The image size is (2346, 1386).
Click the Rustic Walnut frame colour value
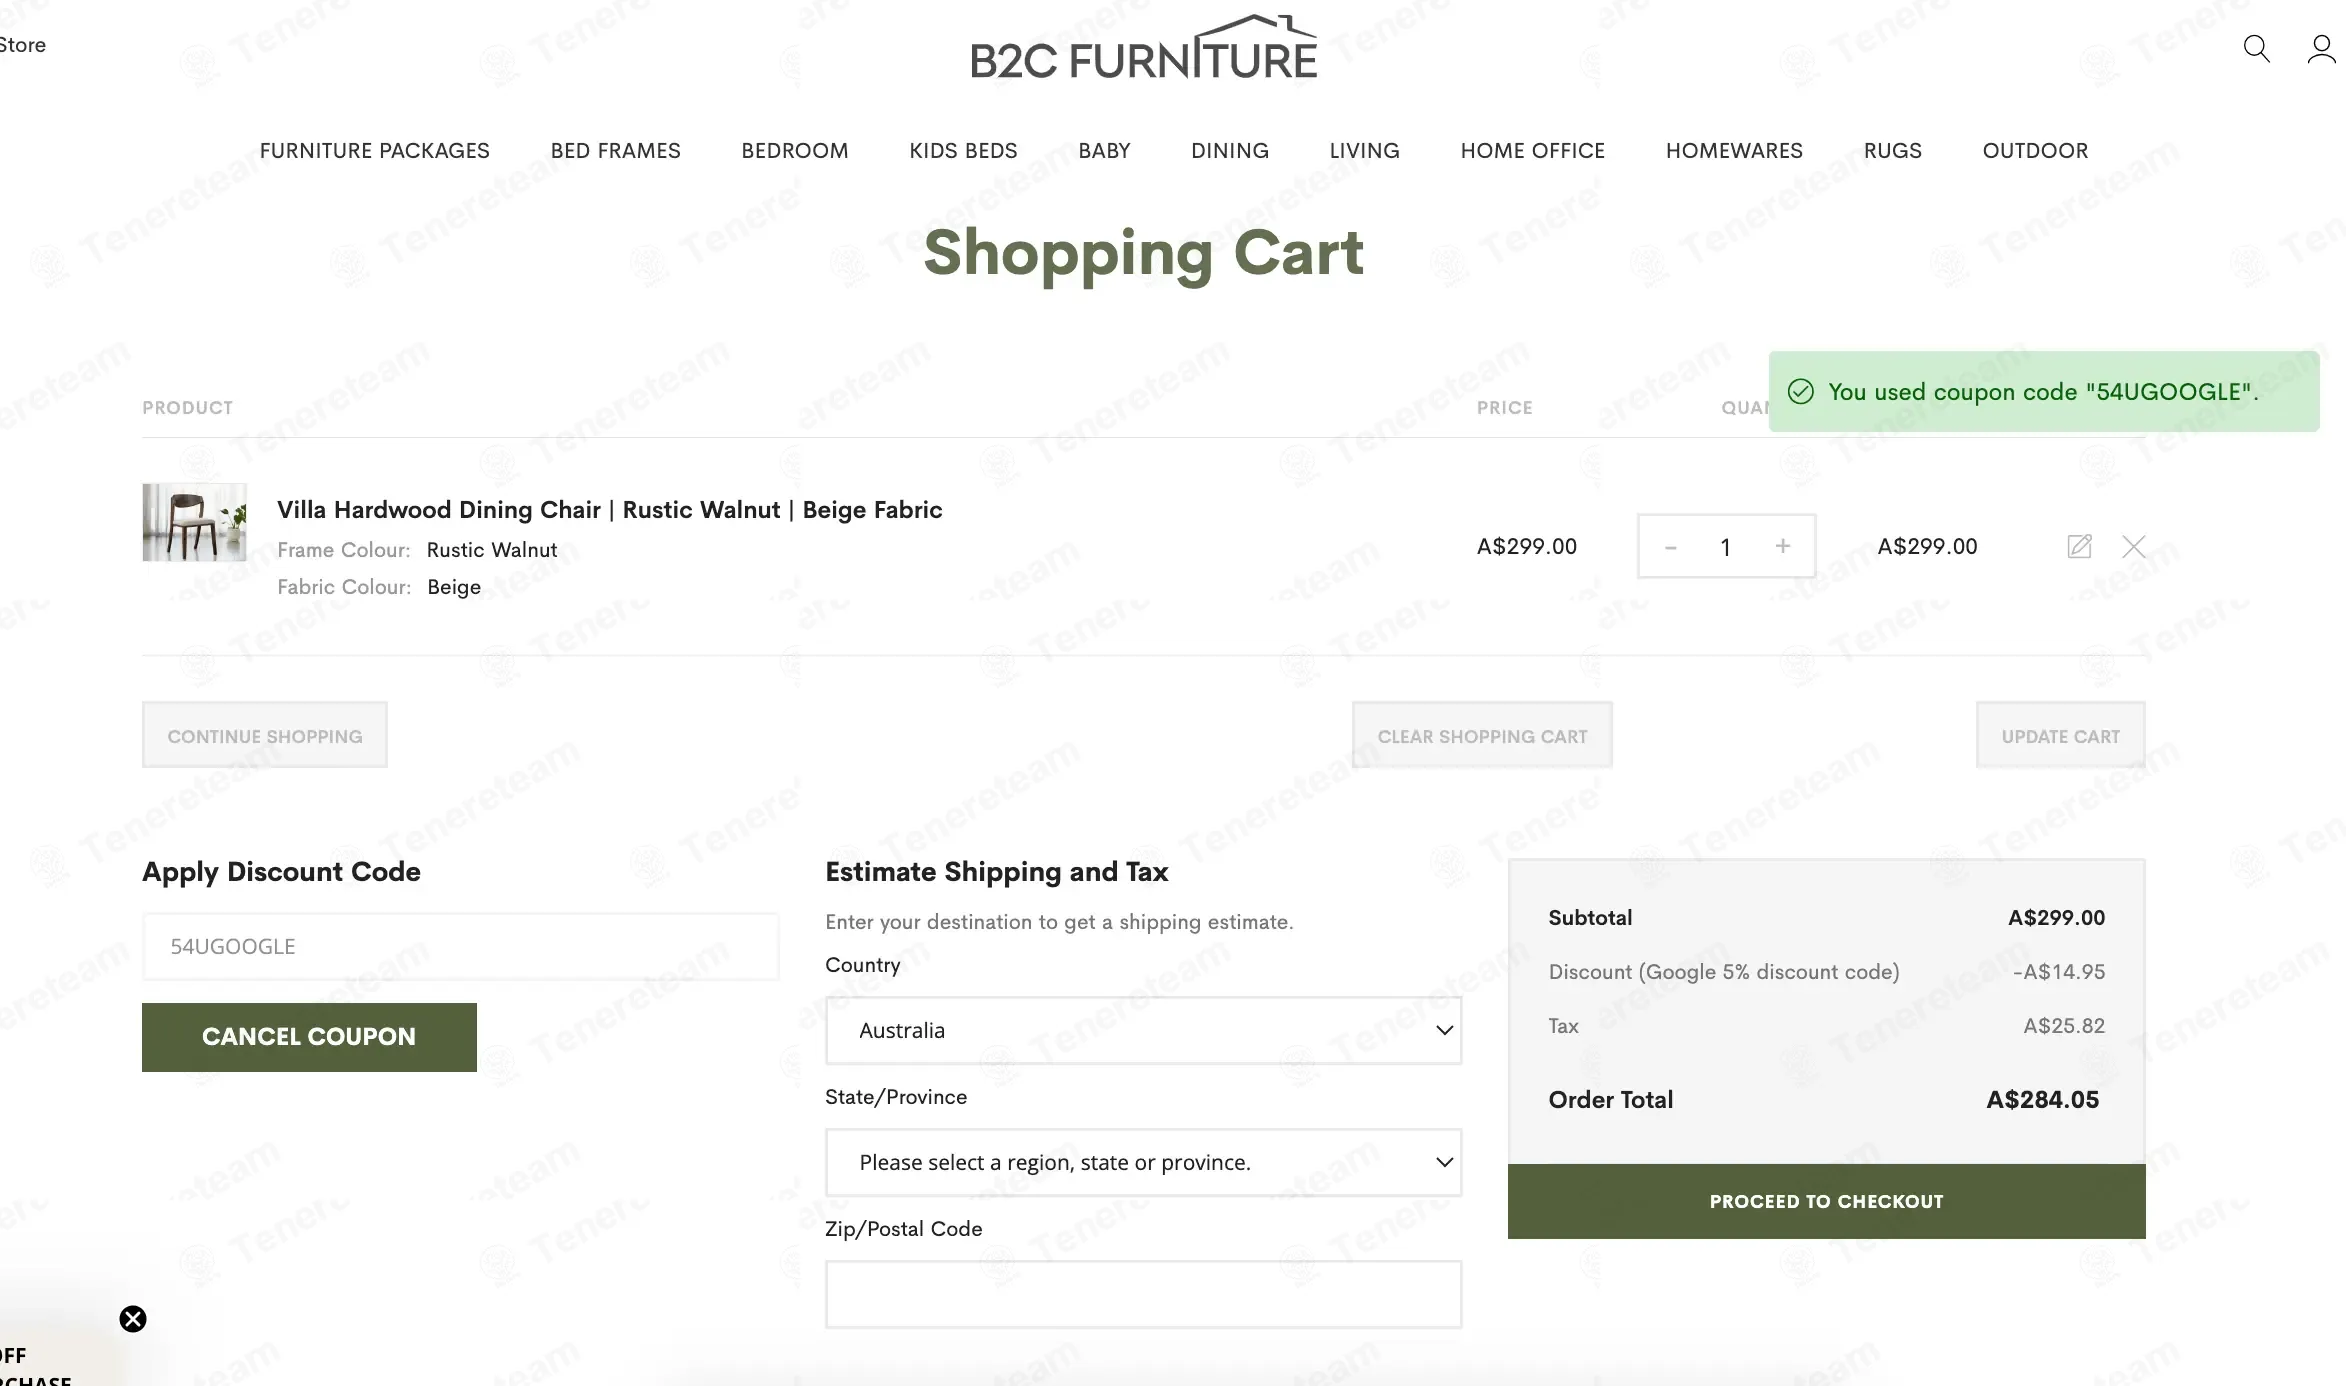coord(492,550)
